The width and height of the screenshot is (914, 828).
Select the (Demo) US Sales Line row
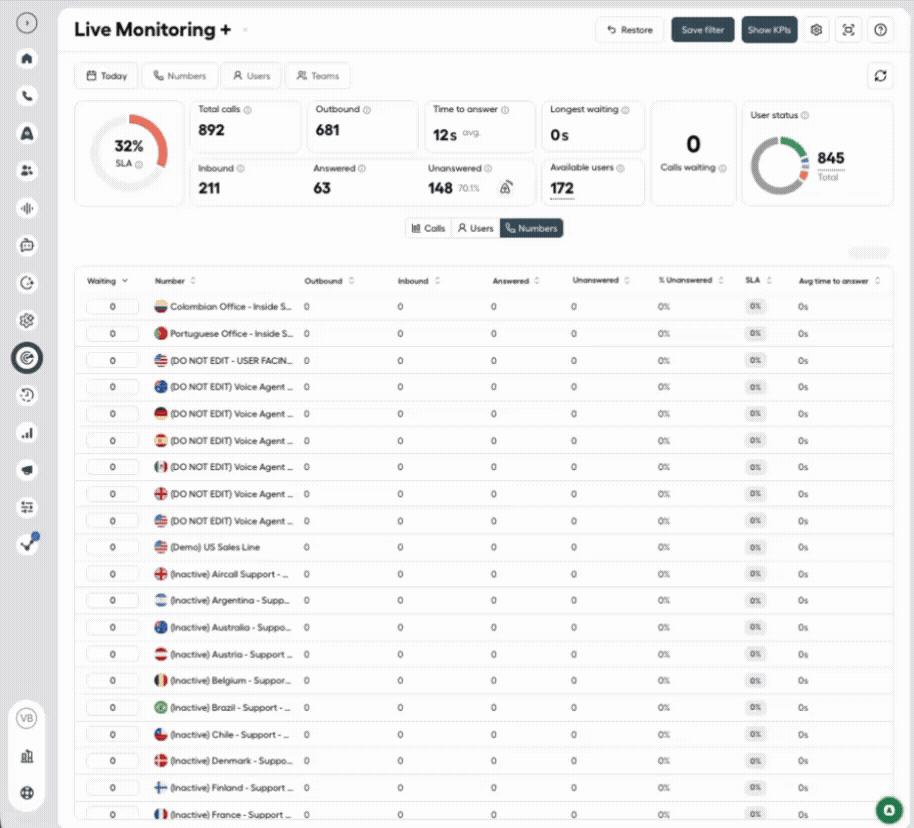click(x=484, y=547)
